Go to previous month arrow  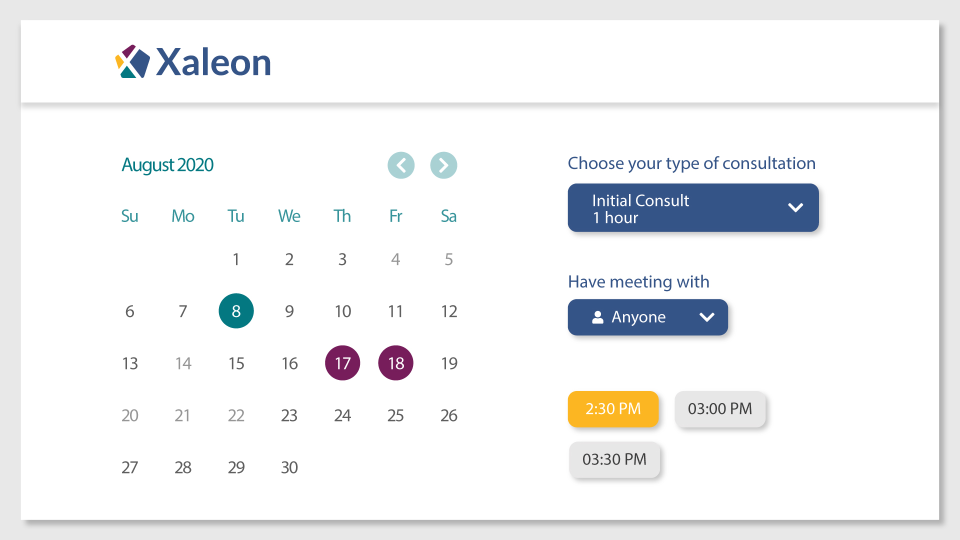tap(401, 165)
